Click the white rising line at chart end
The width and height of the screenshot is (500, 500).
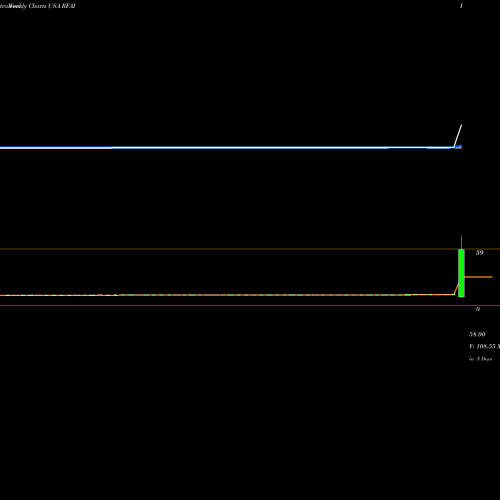(458, 136)
